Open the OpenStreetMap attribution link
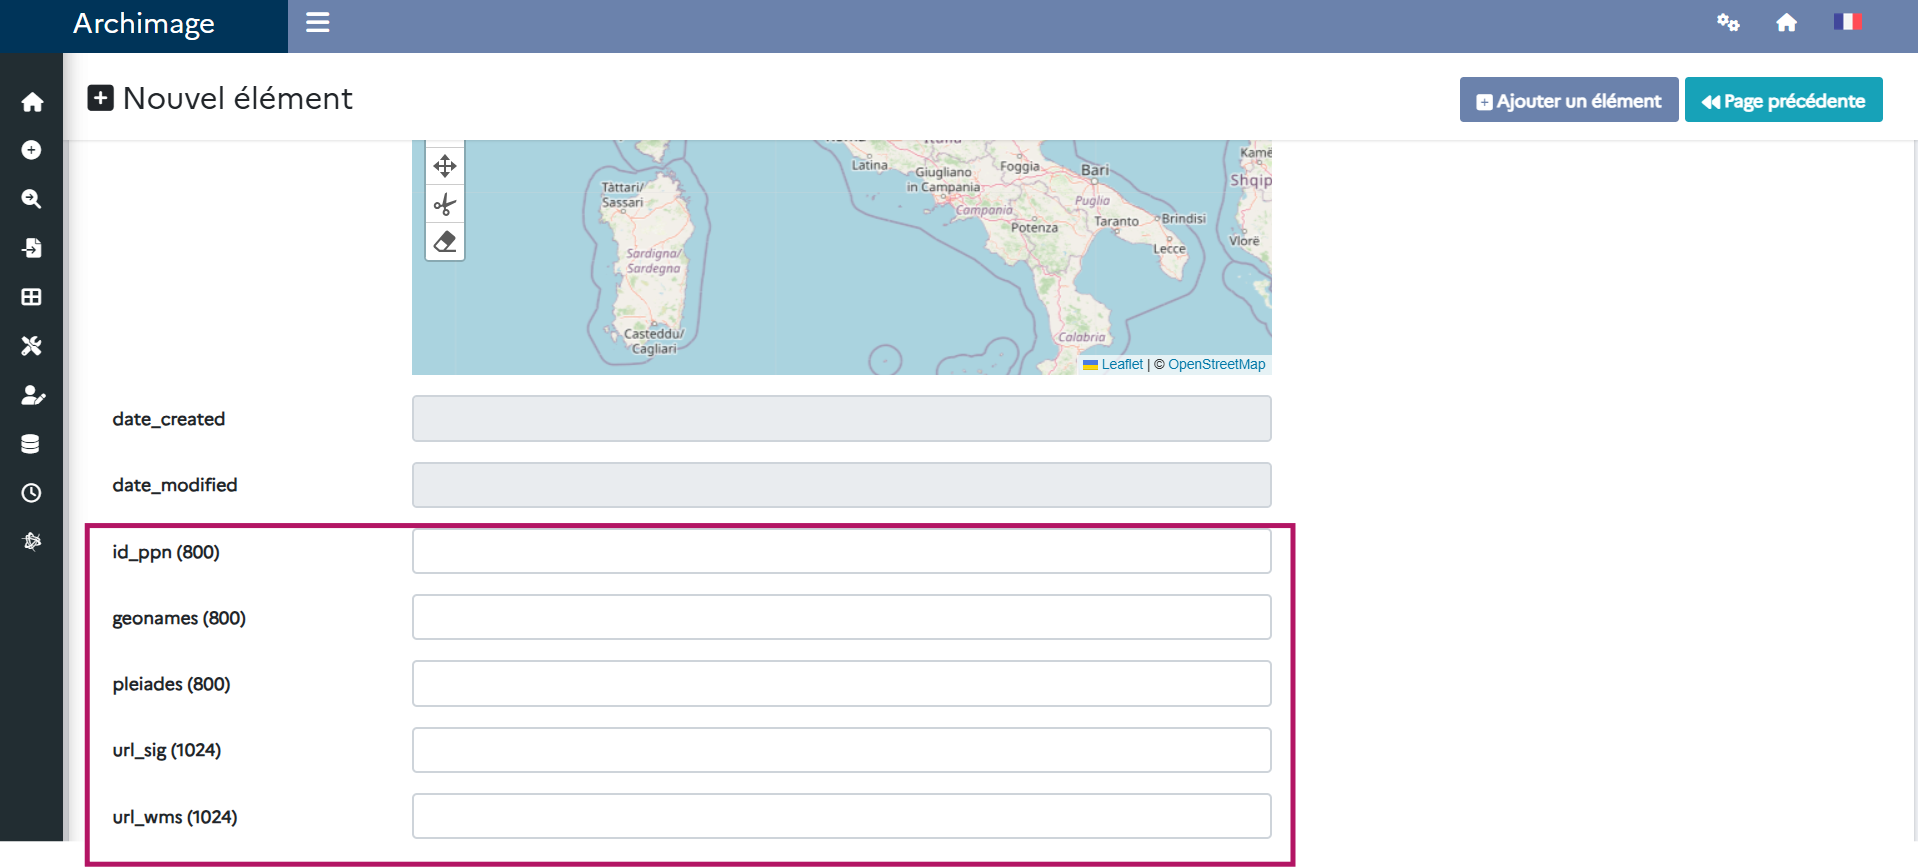 pos(1216,364)
